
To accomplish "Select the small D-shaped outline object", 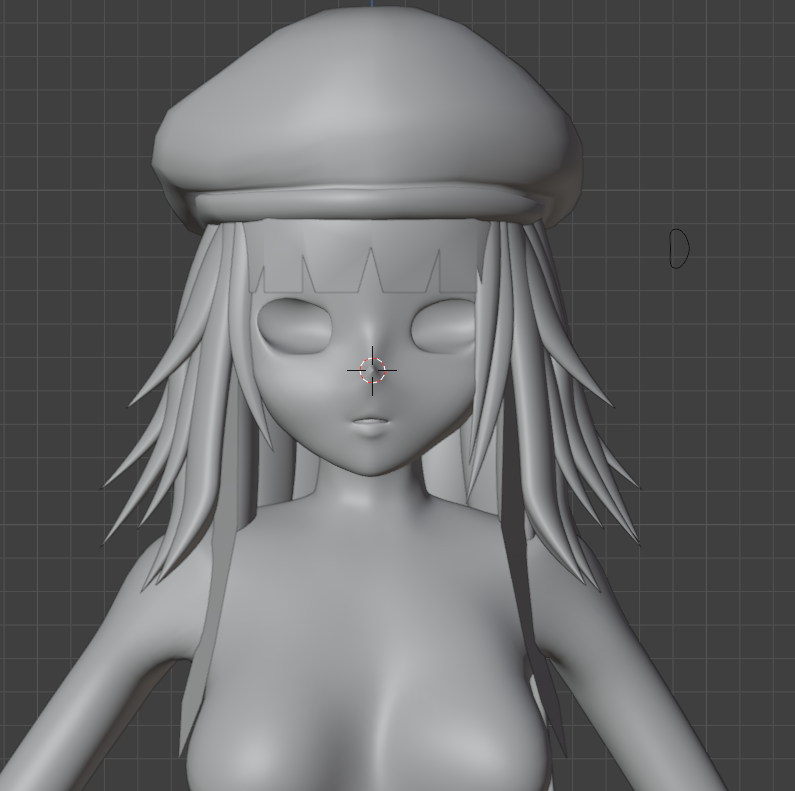I will (679, 248).
